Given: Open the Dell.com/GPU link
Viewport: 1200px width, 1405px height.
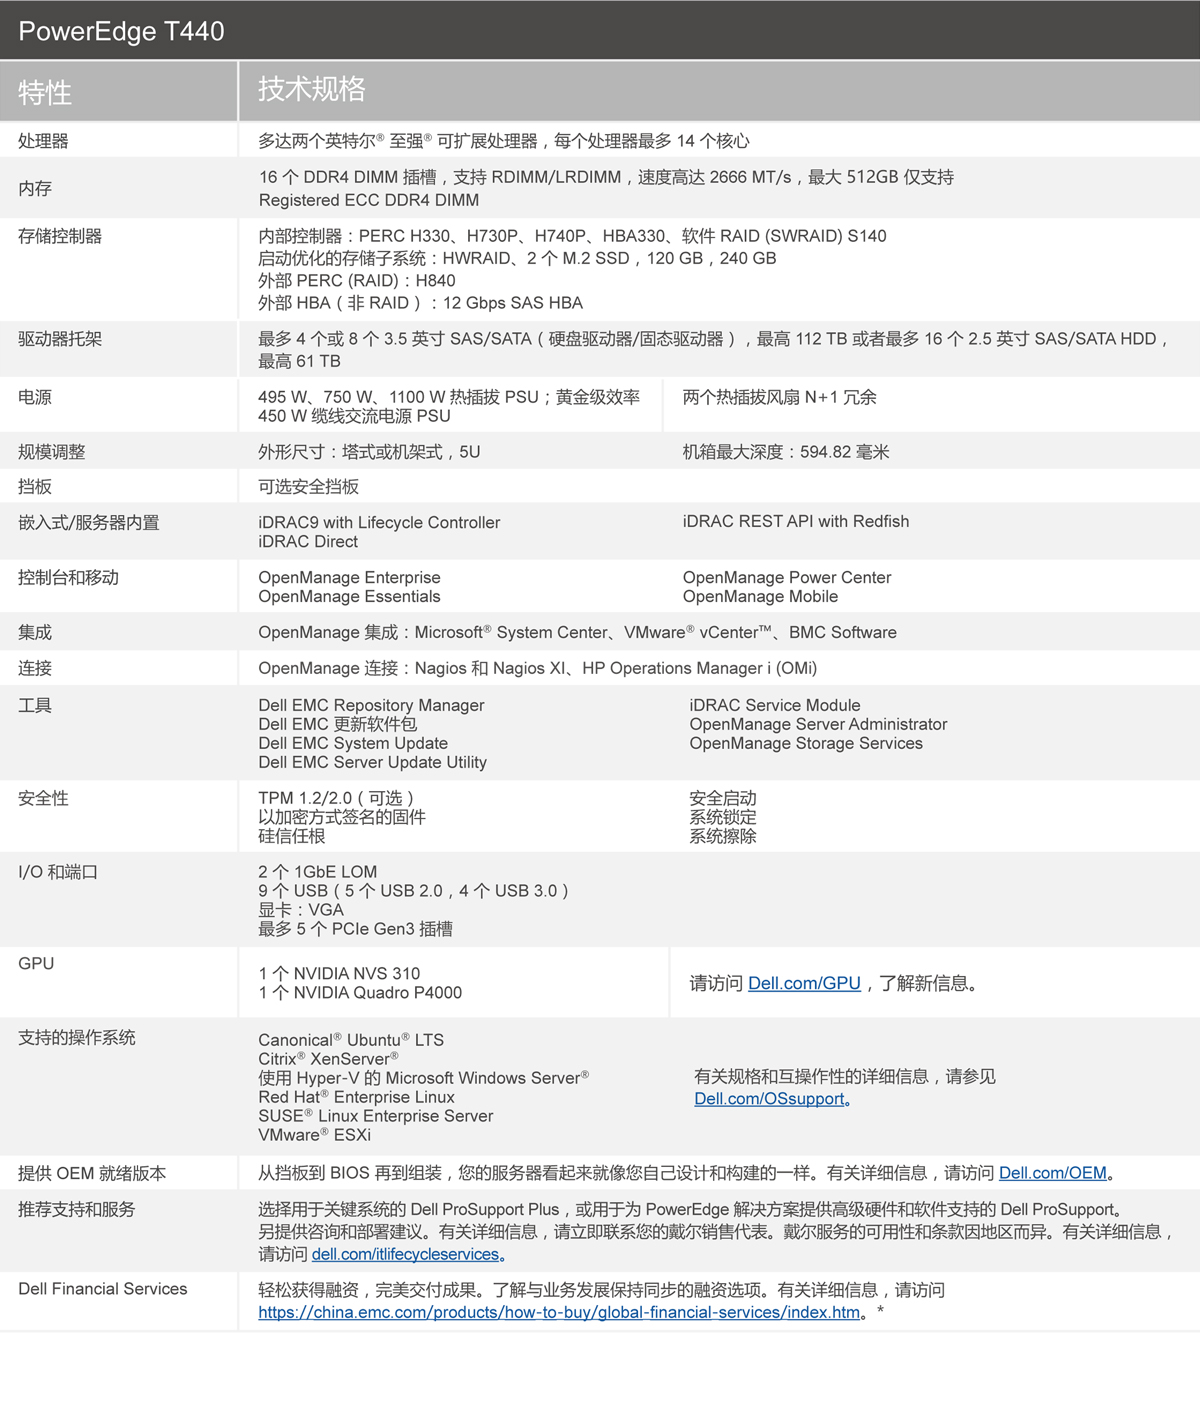Looking at the screenshot, I should (805, 983).
